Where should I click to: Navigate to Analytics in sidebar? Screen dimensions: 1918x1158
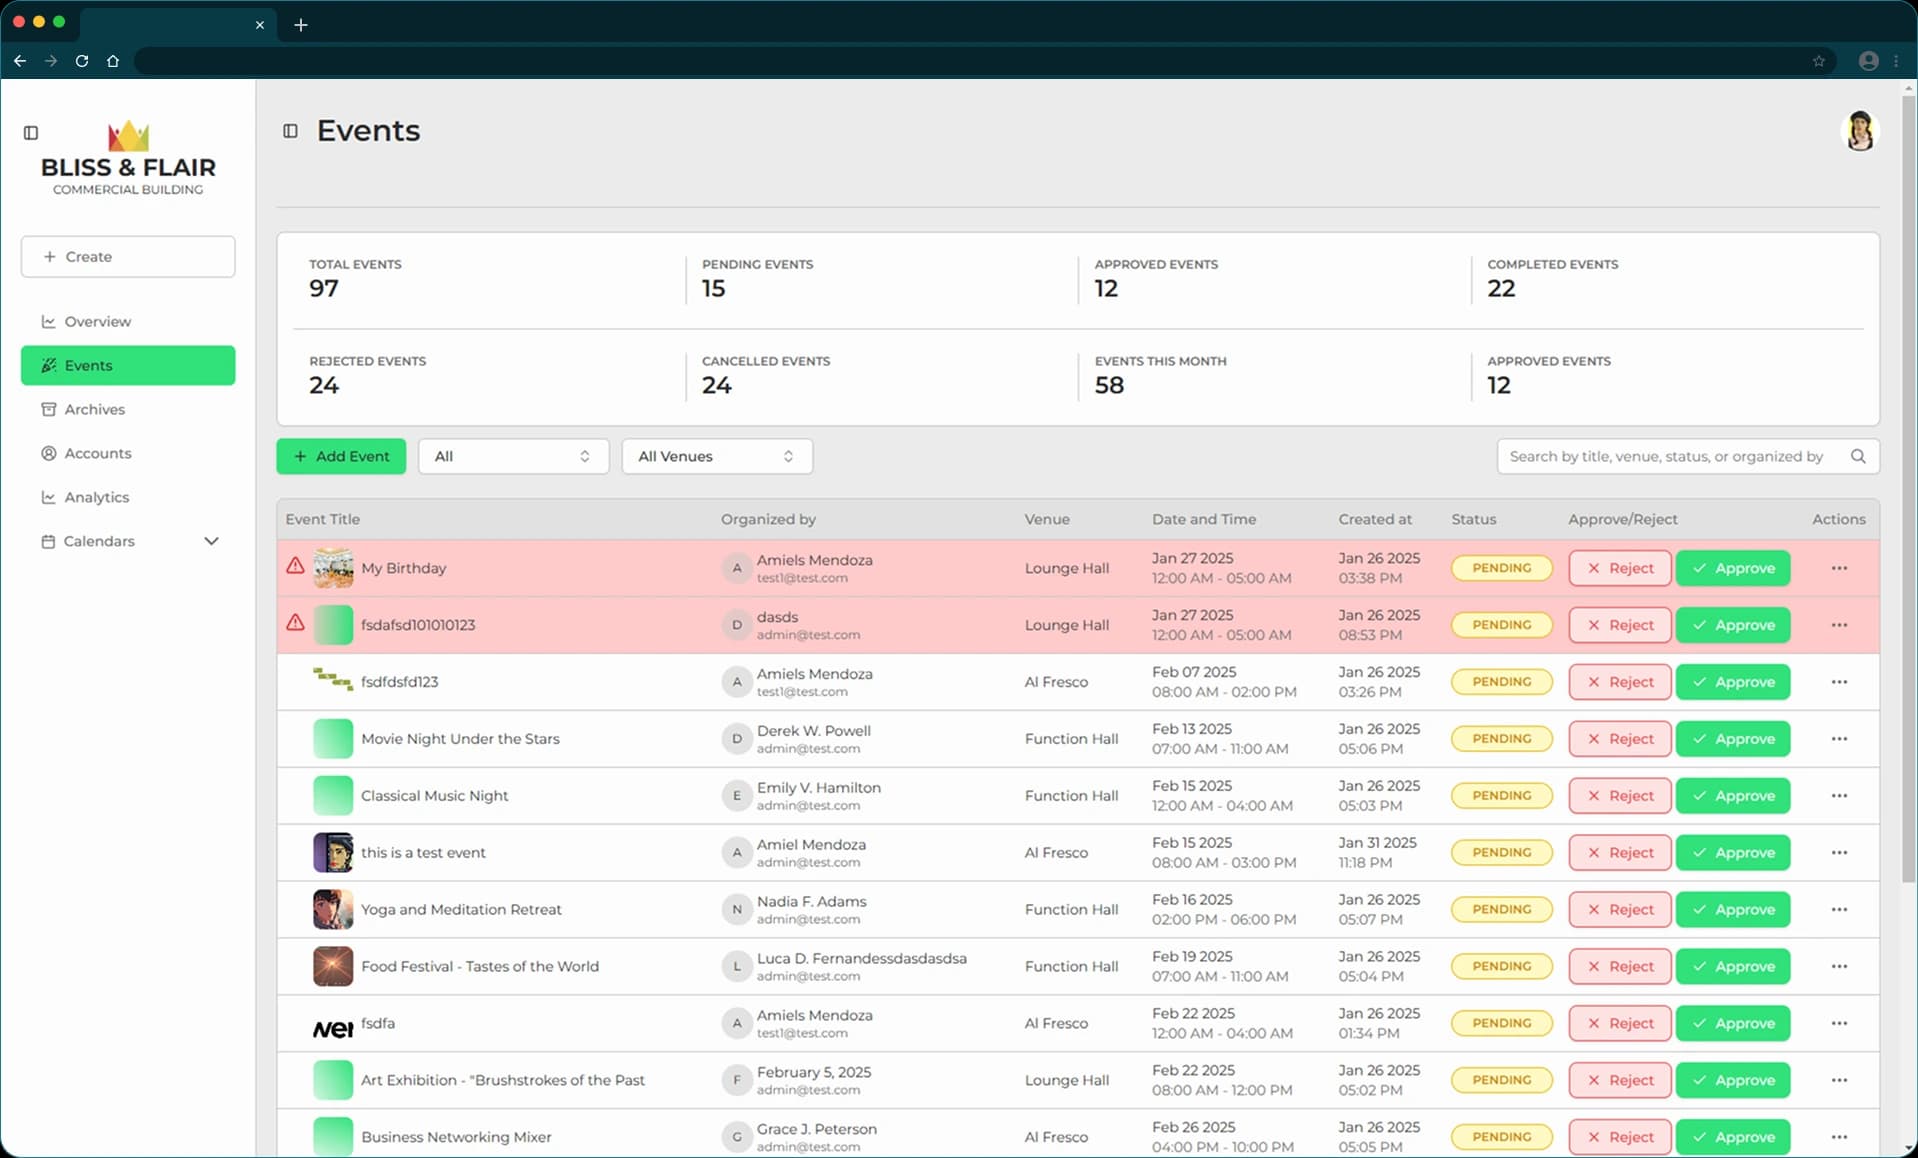point(96,497)
